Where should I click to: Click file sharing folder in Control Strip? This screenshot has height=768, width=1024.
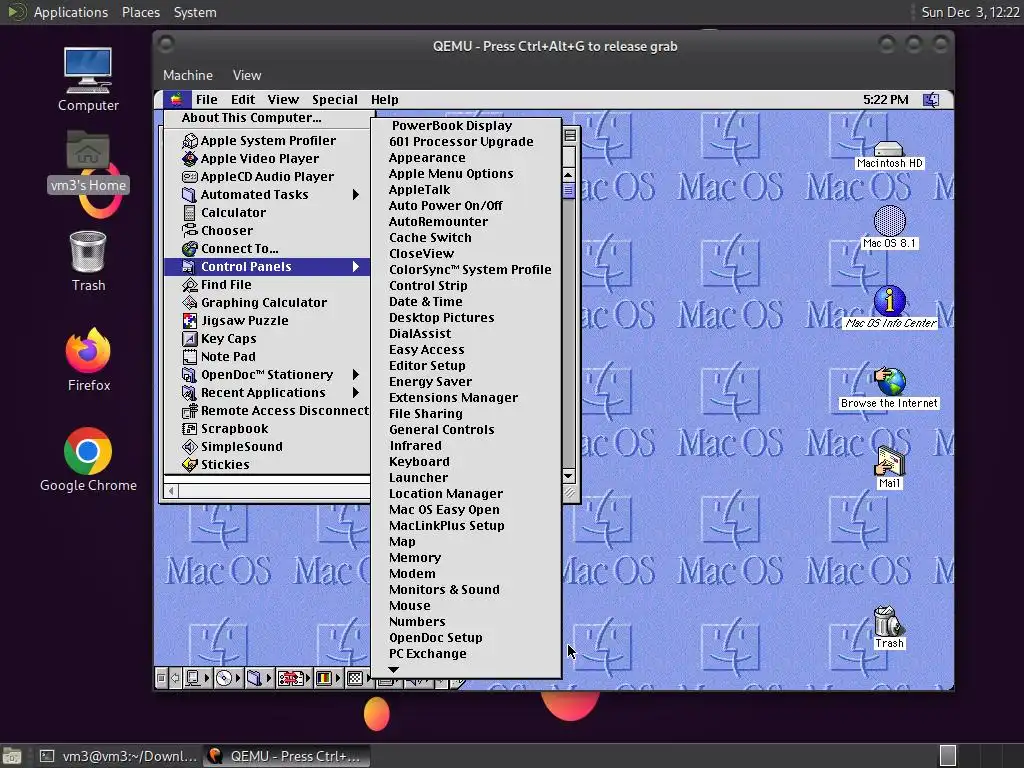(259, 679)
